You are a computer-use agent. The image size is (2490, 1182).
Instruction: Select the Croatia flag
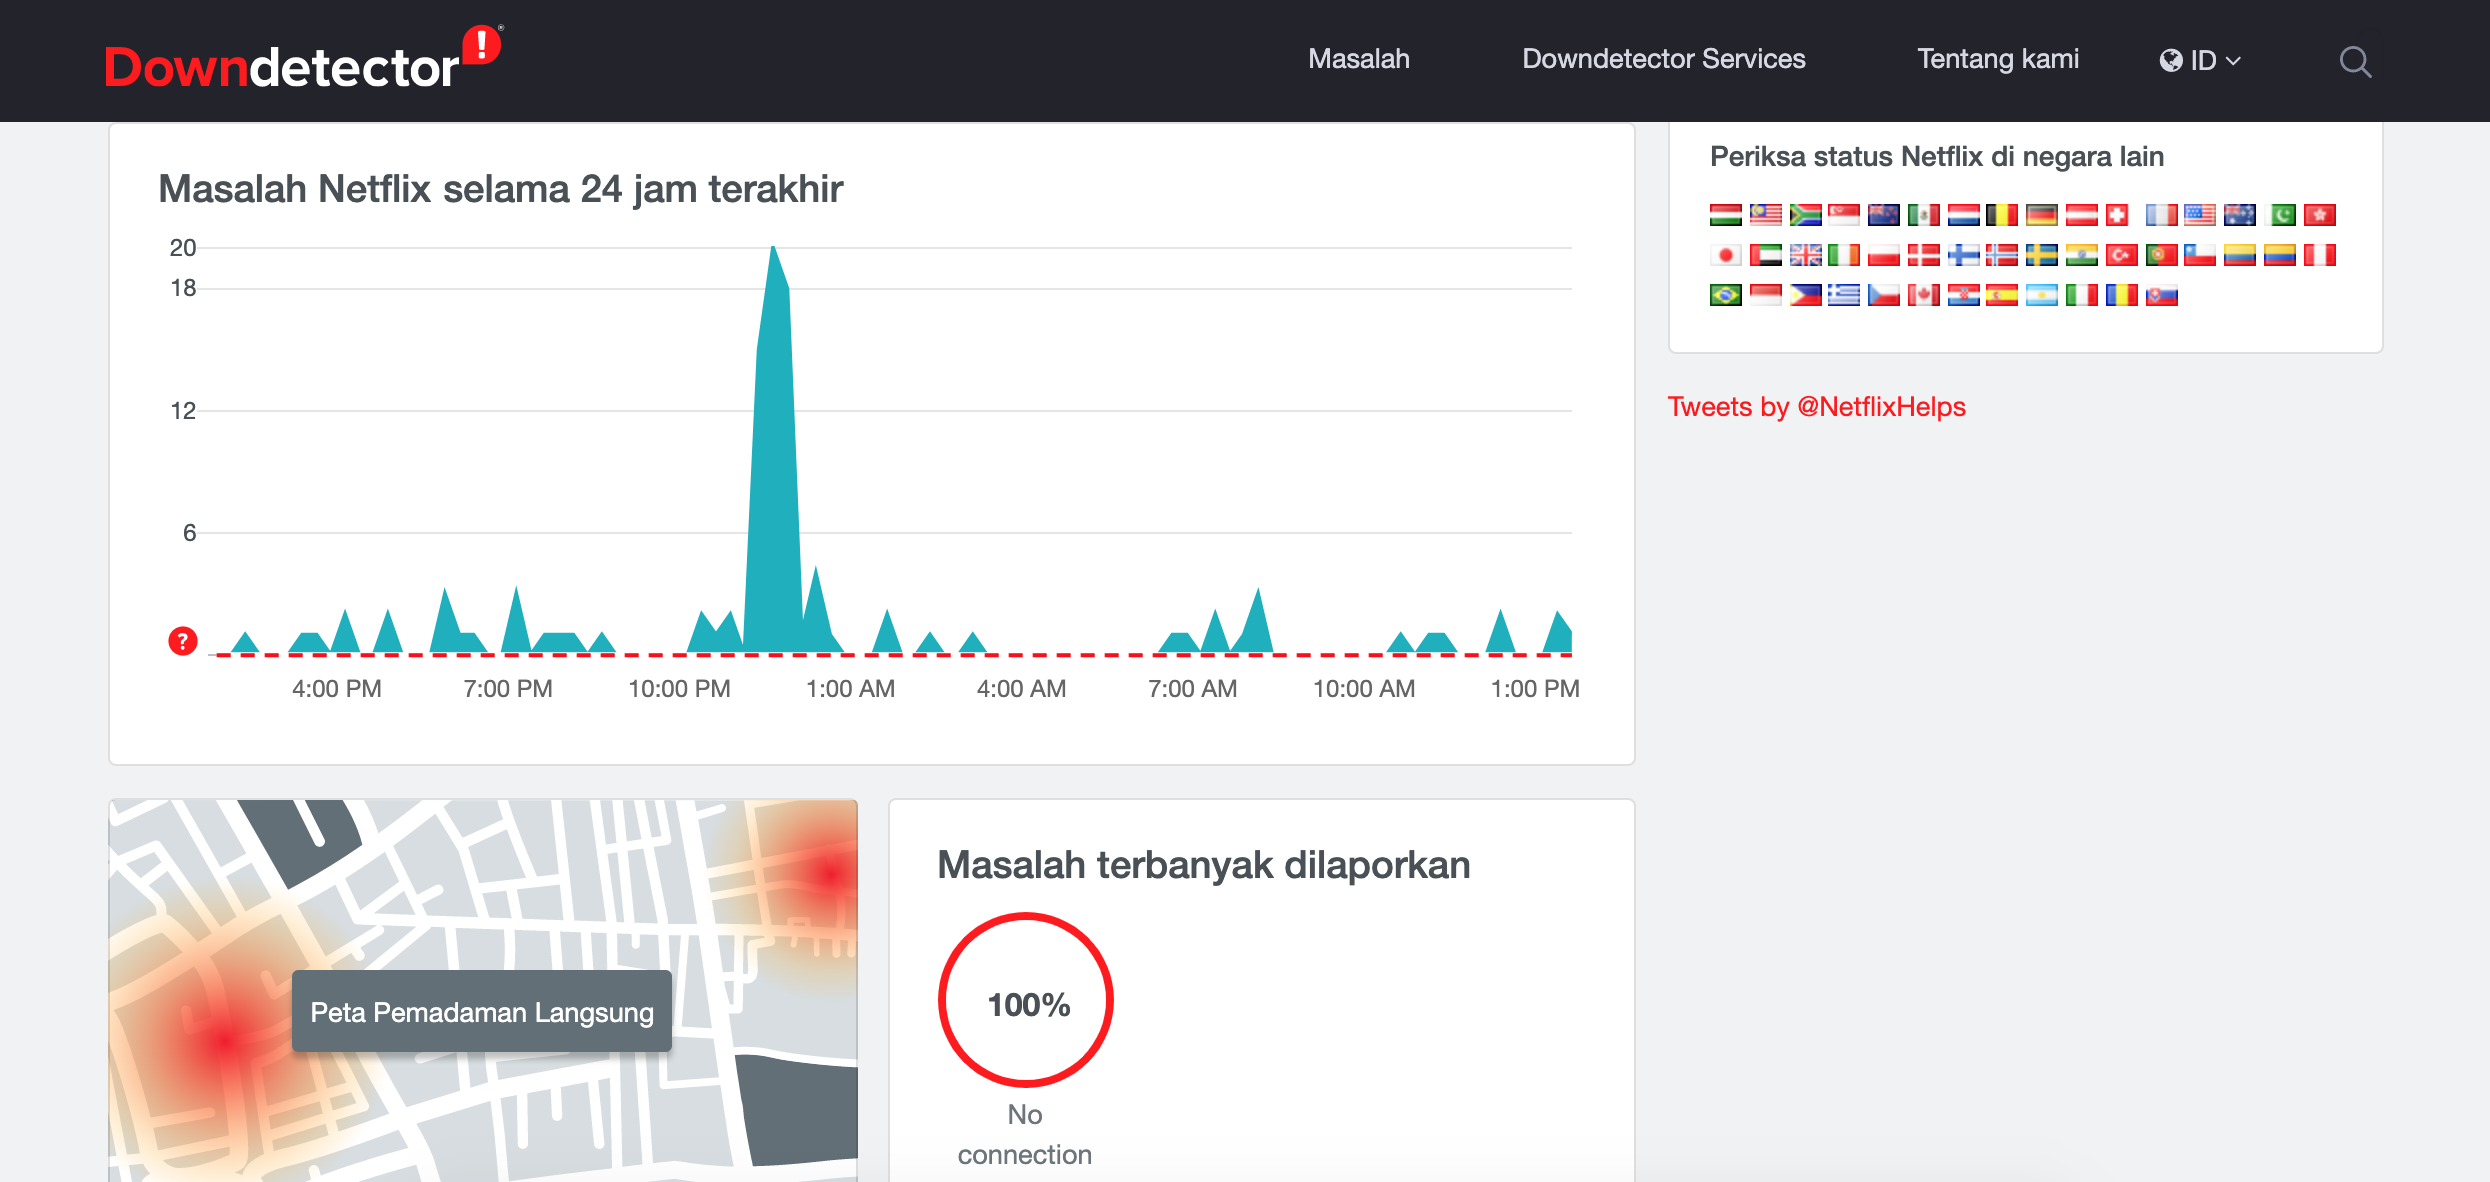click(1964, 295)
